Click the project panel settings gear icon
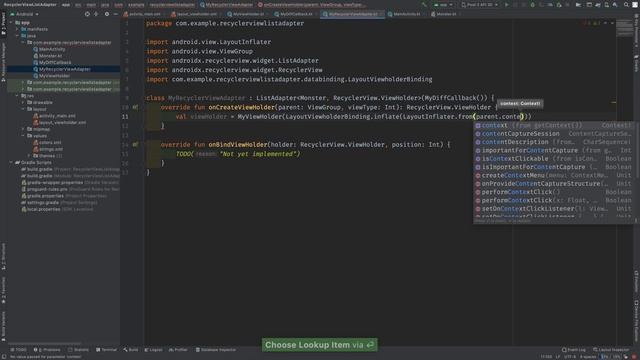The height and width of the screenshot is (360, 640). pos(107,14)
